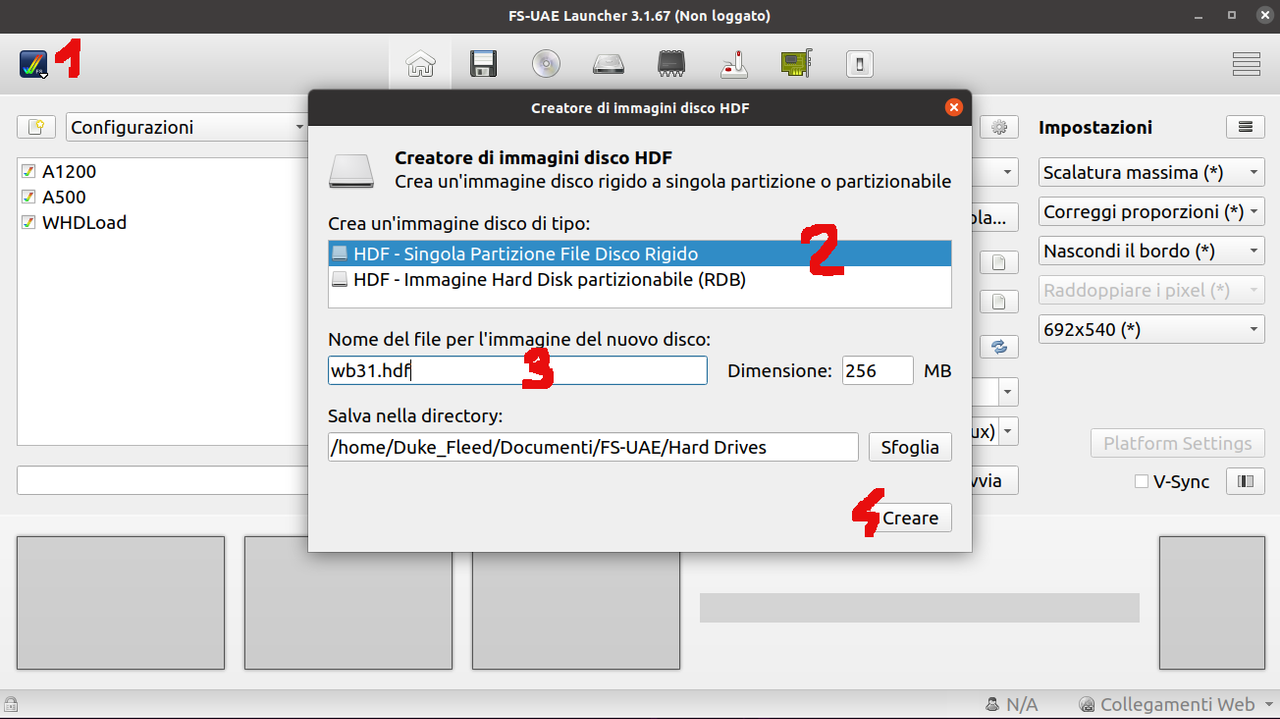Open the additional options switch tab
Image resolution: width=1280 pixels, height=719 pixels.
pos(859,65)
